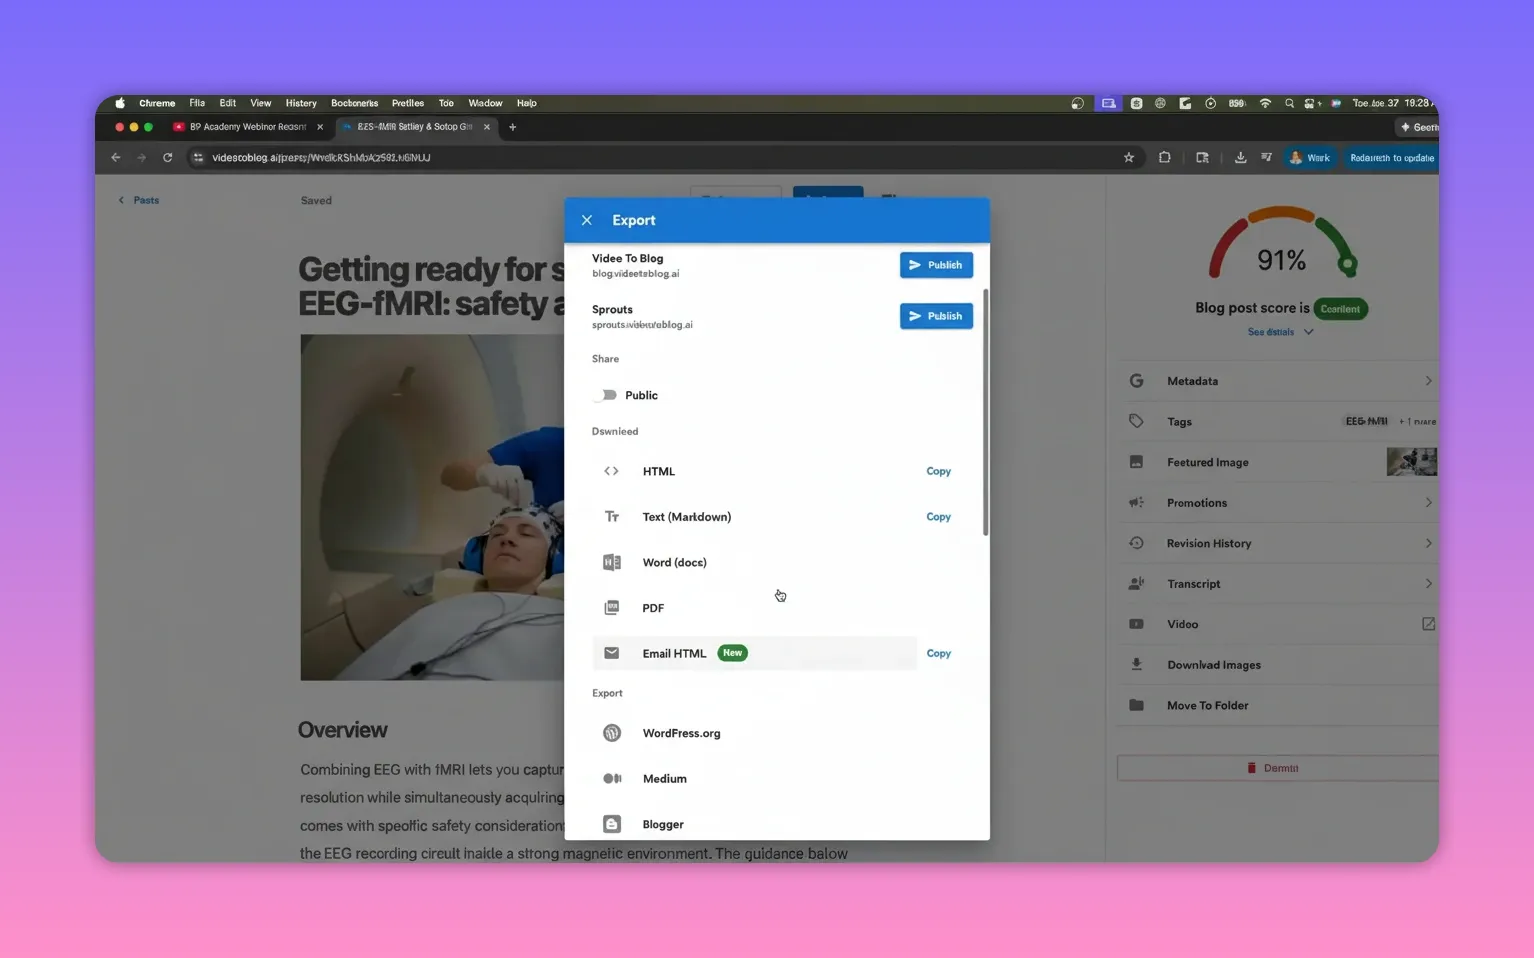Image resolution: width=1534 pixels, height=958 pixels.
Task: Open the Transcript panel icon
Action: pyautogui.click(x=1136, y=583)
